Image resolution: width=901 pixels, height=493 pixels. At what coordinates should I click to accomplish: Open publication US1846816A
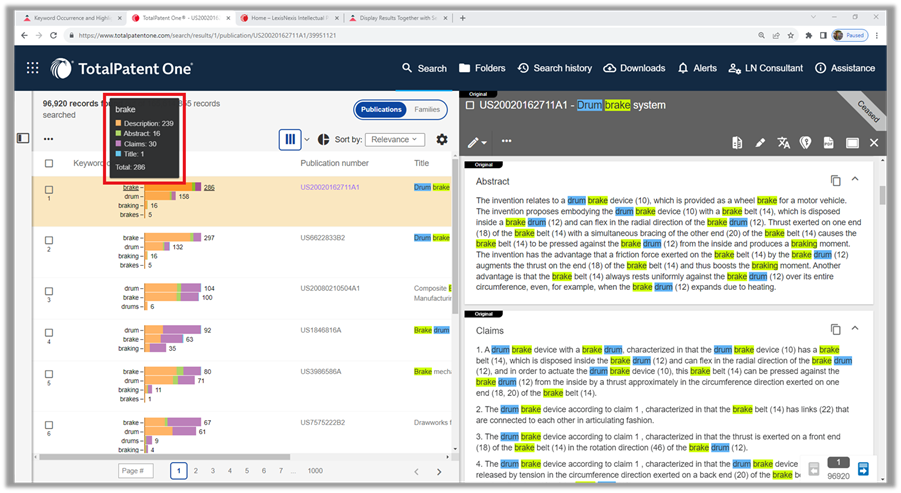[x=321, y=330]
